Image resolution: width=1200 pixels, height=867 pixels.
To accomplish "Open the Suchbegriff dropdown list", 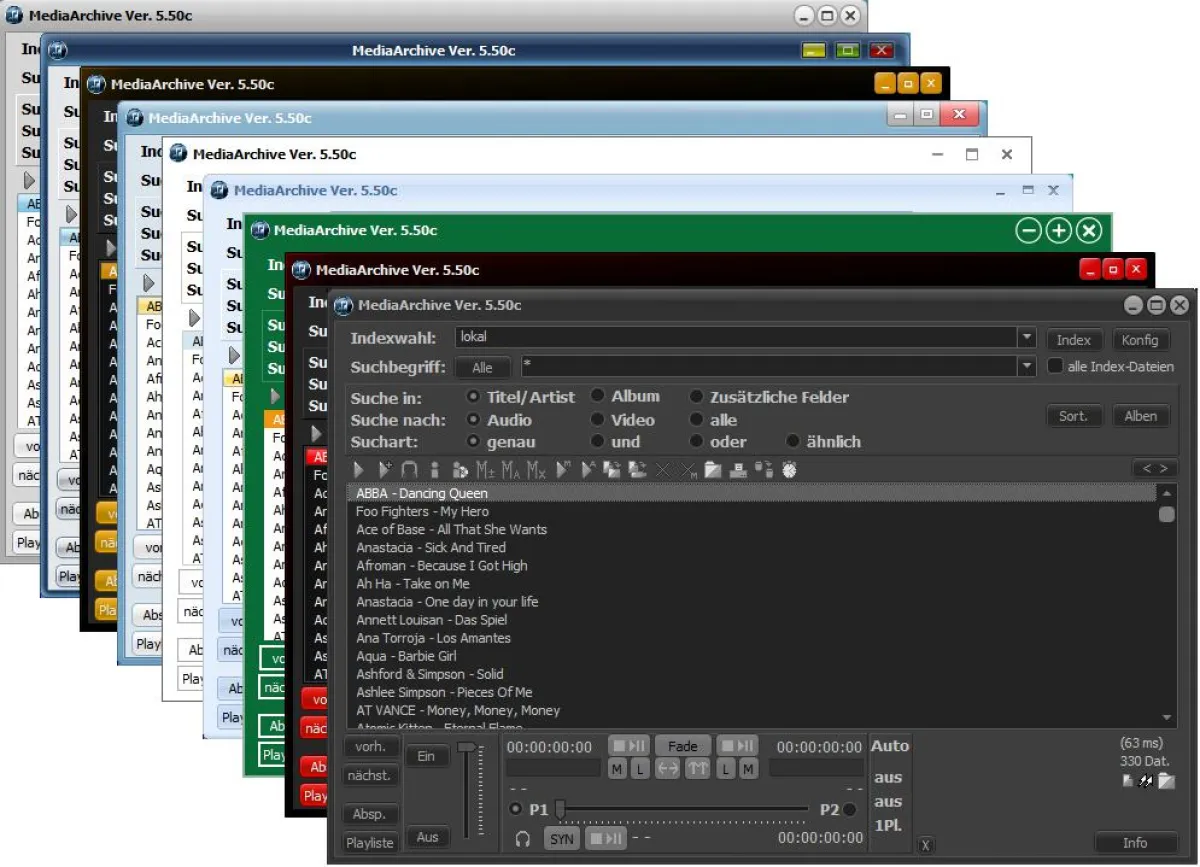I will pyautogui.click(x=1026, y=367).
